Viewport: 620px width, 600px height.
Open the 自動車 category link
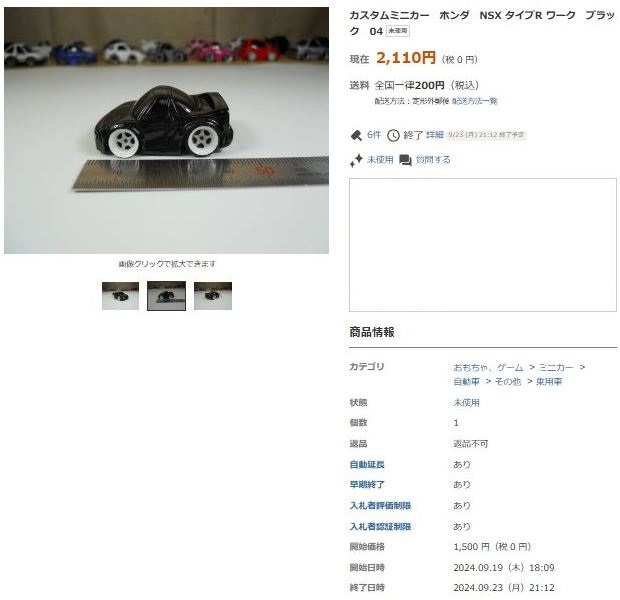point(467,382)
